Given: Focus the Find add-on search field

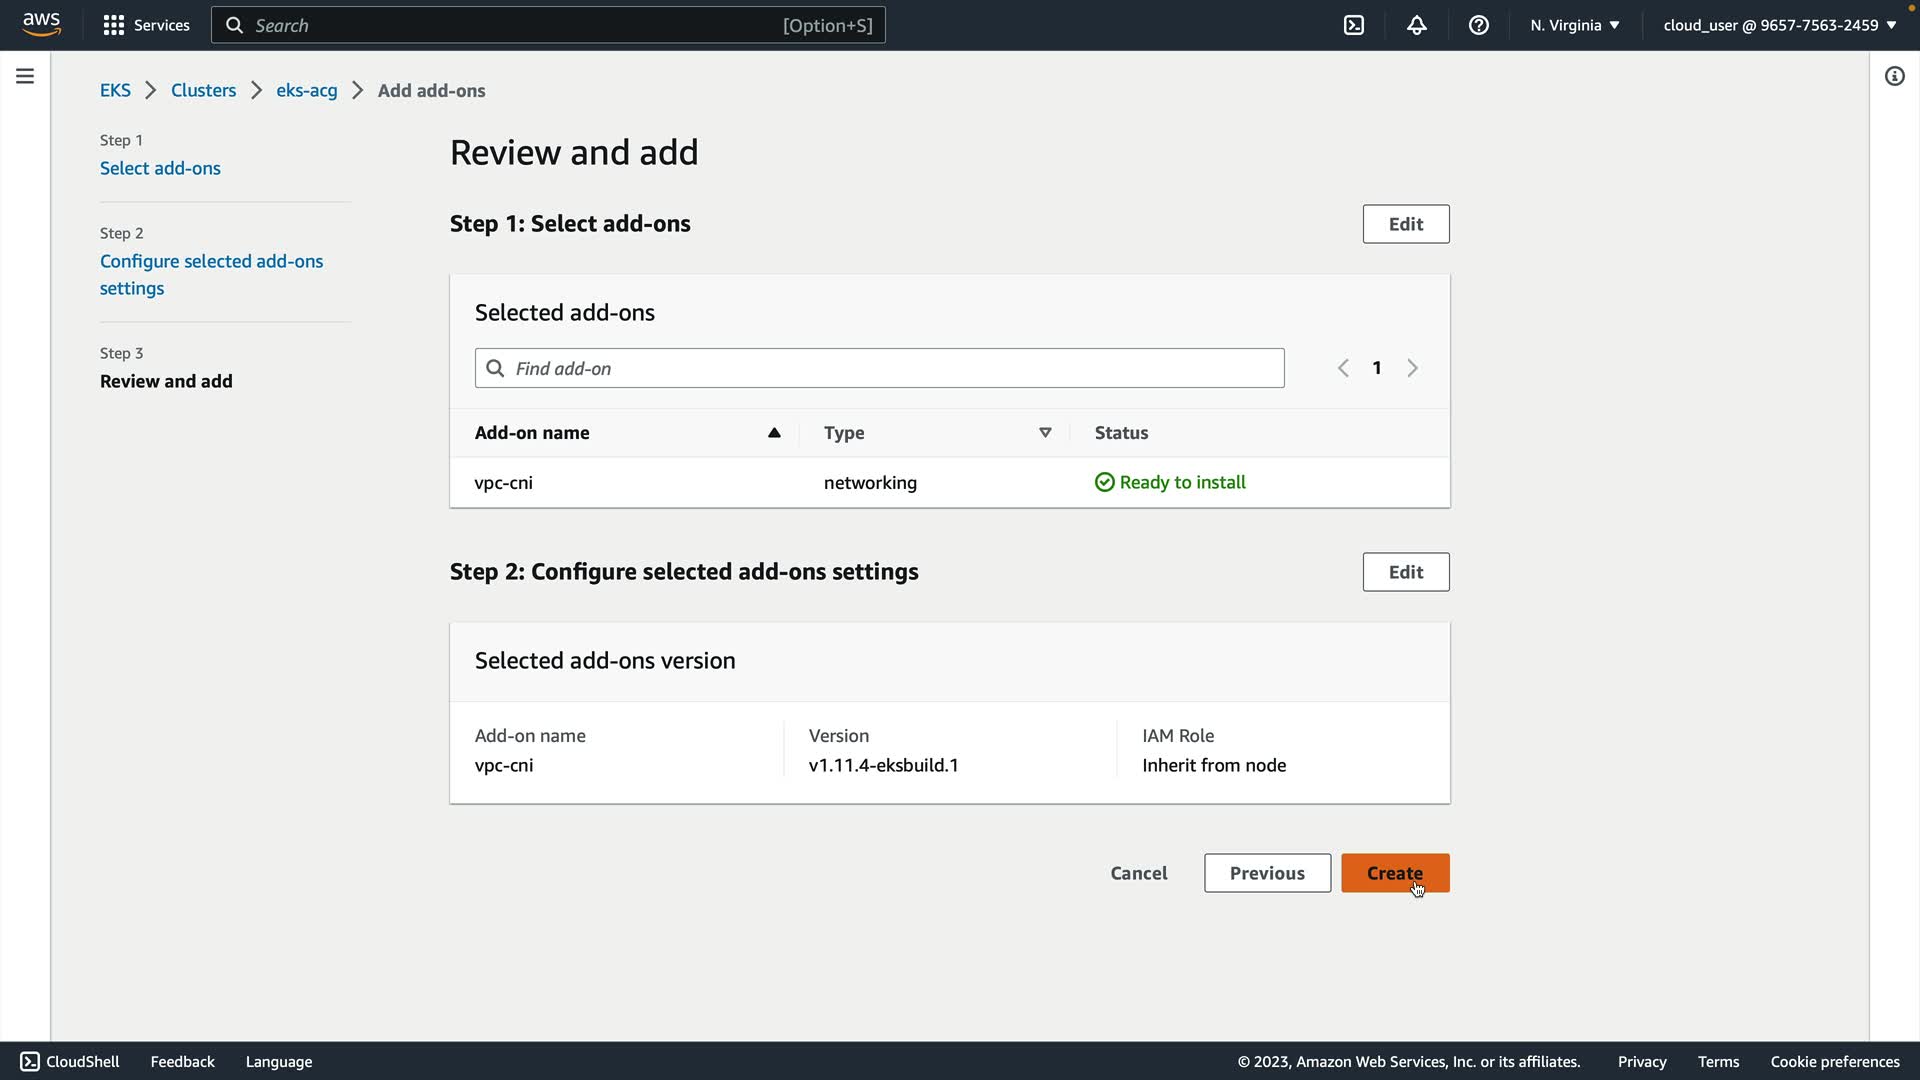Looking at the screenshot, I should [880, 368].
